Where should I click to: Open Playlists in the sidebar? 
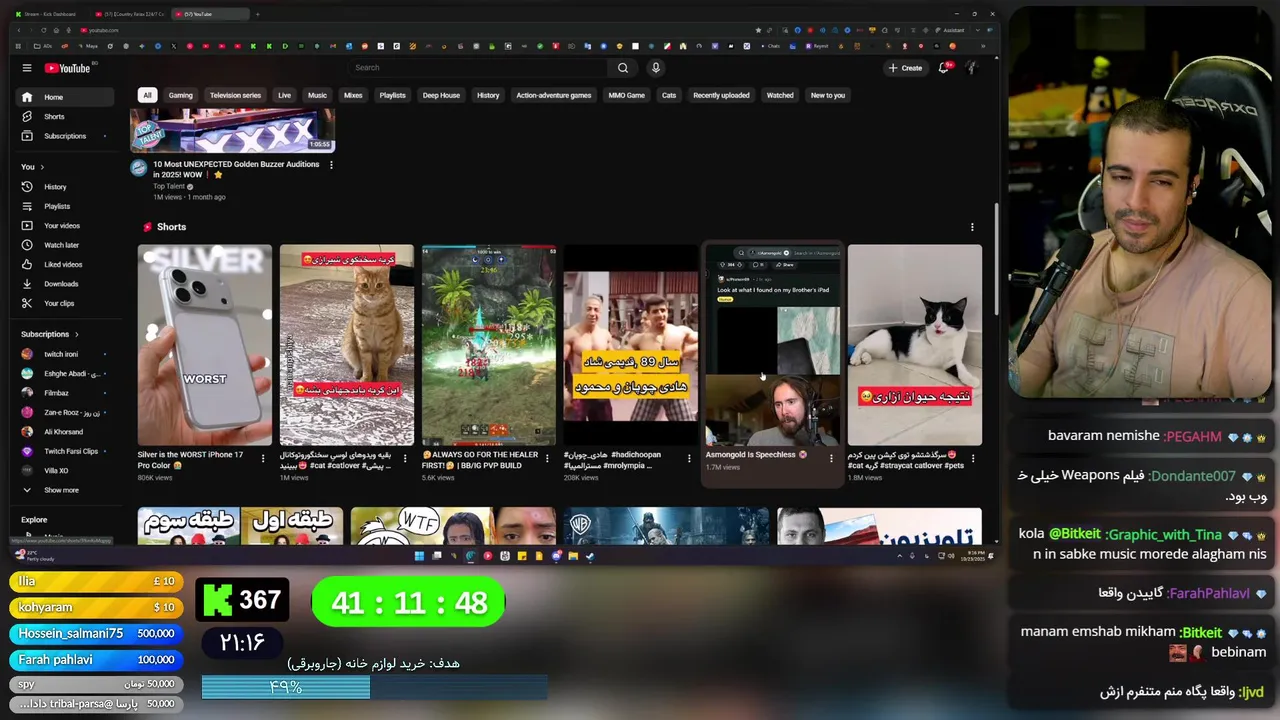[x=65, y=206]
